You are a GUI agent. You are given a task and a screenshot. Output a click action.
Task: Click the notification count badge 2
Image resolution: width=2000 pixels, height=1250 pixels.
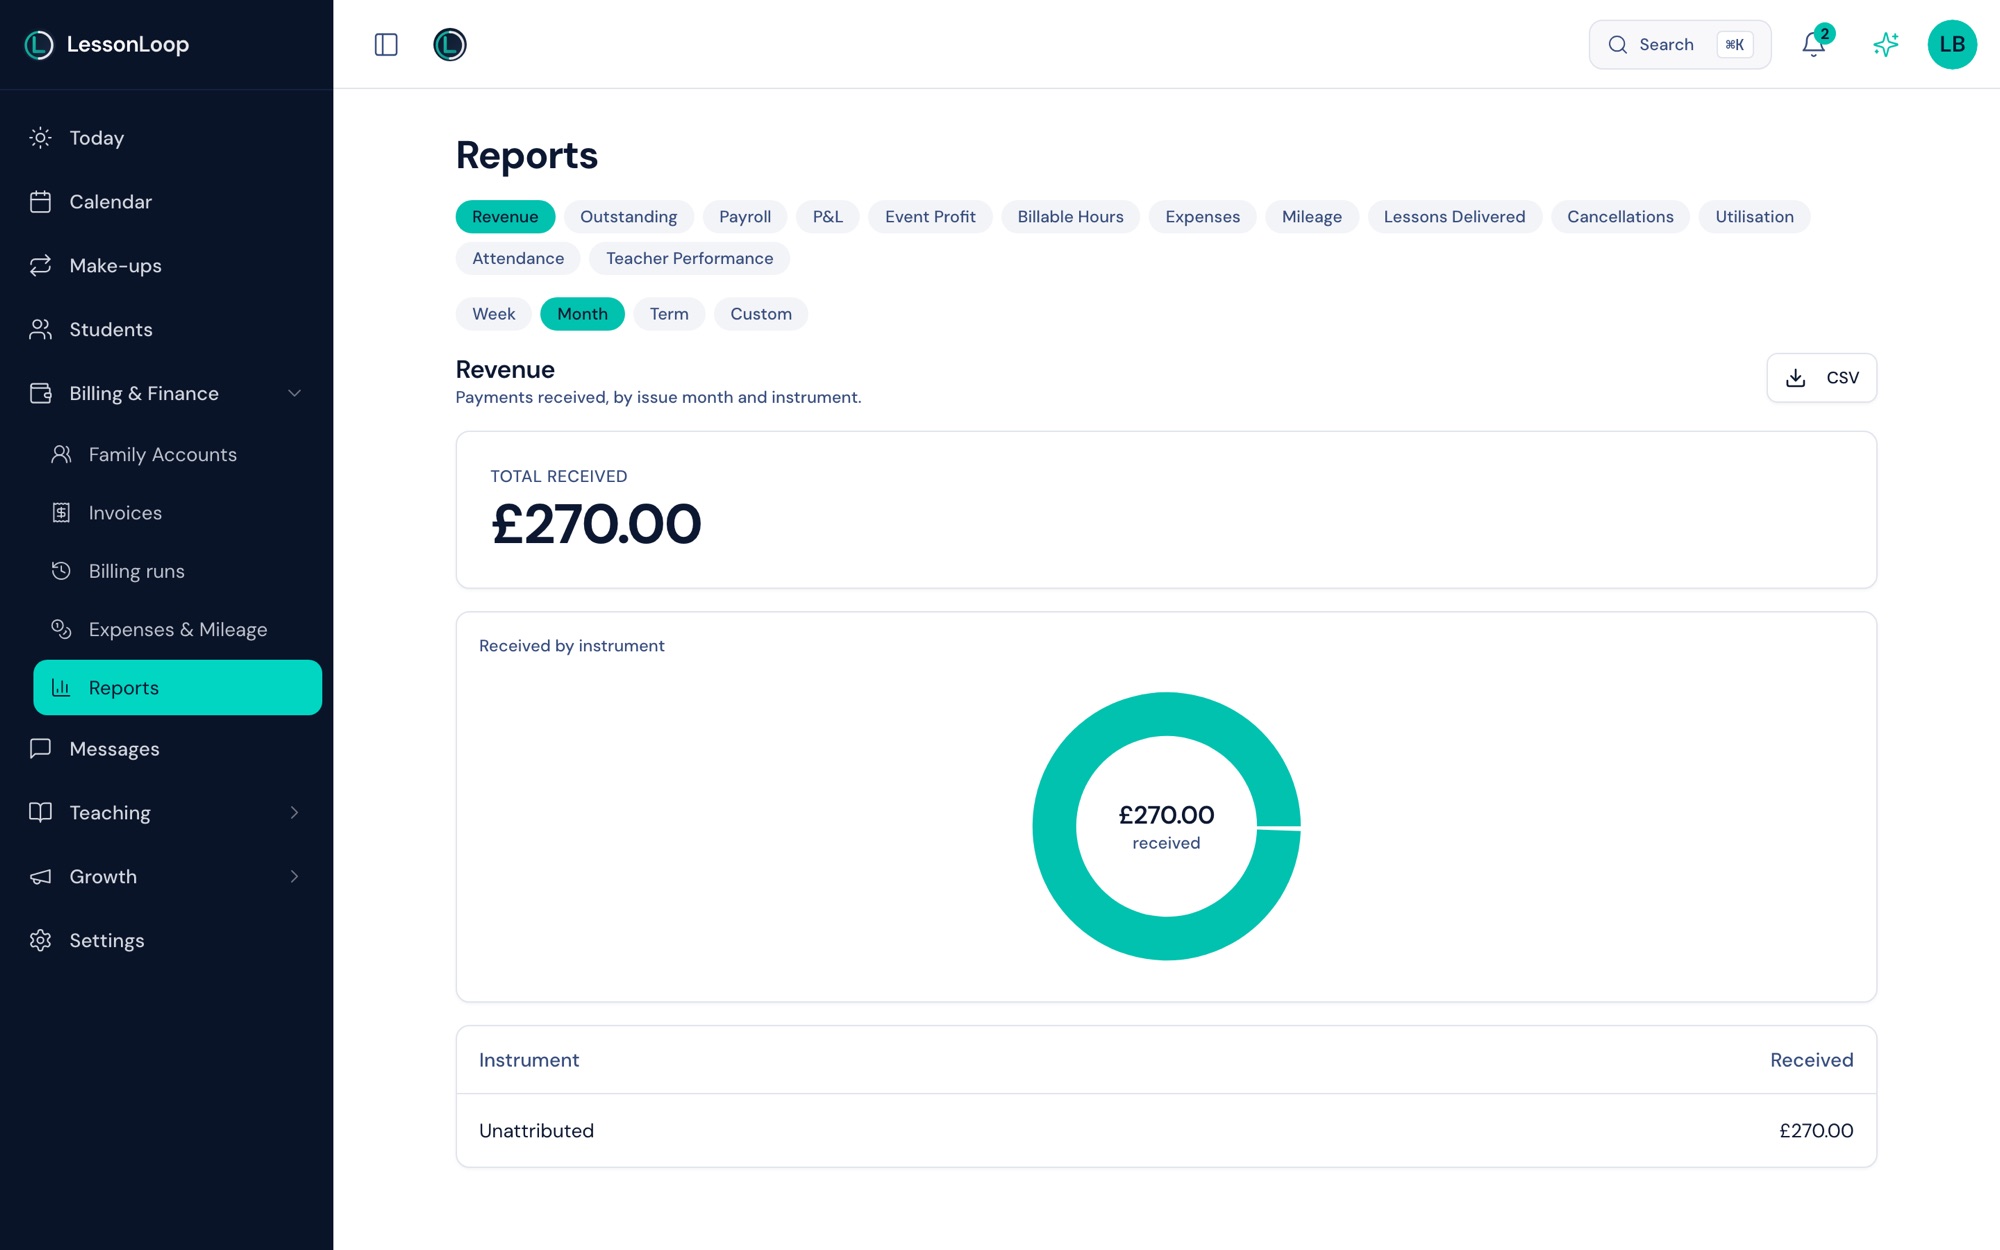pos(1825,33)
